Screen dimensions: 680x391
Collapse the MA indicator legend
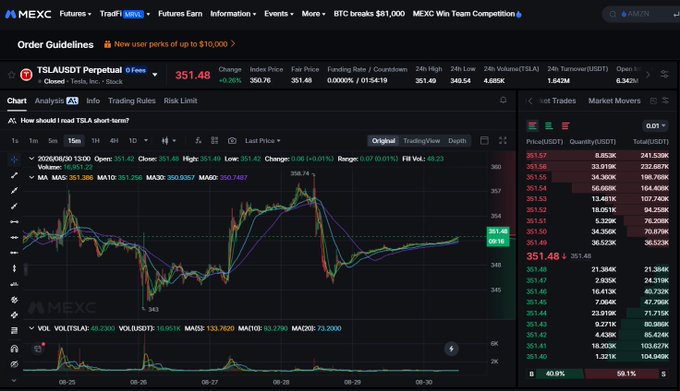tap(31, 177)
